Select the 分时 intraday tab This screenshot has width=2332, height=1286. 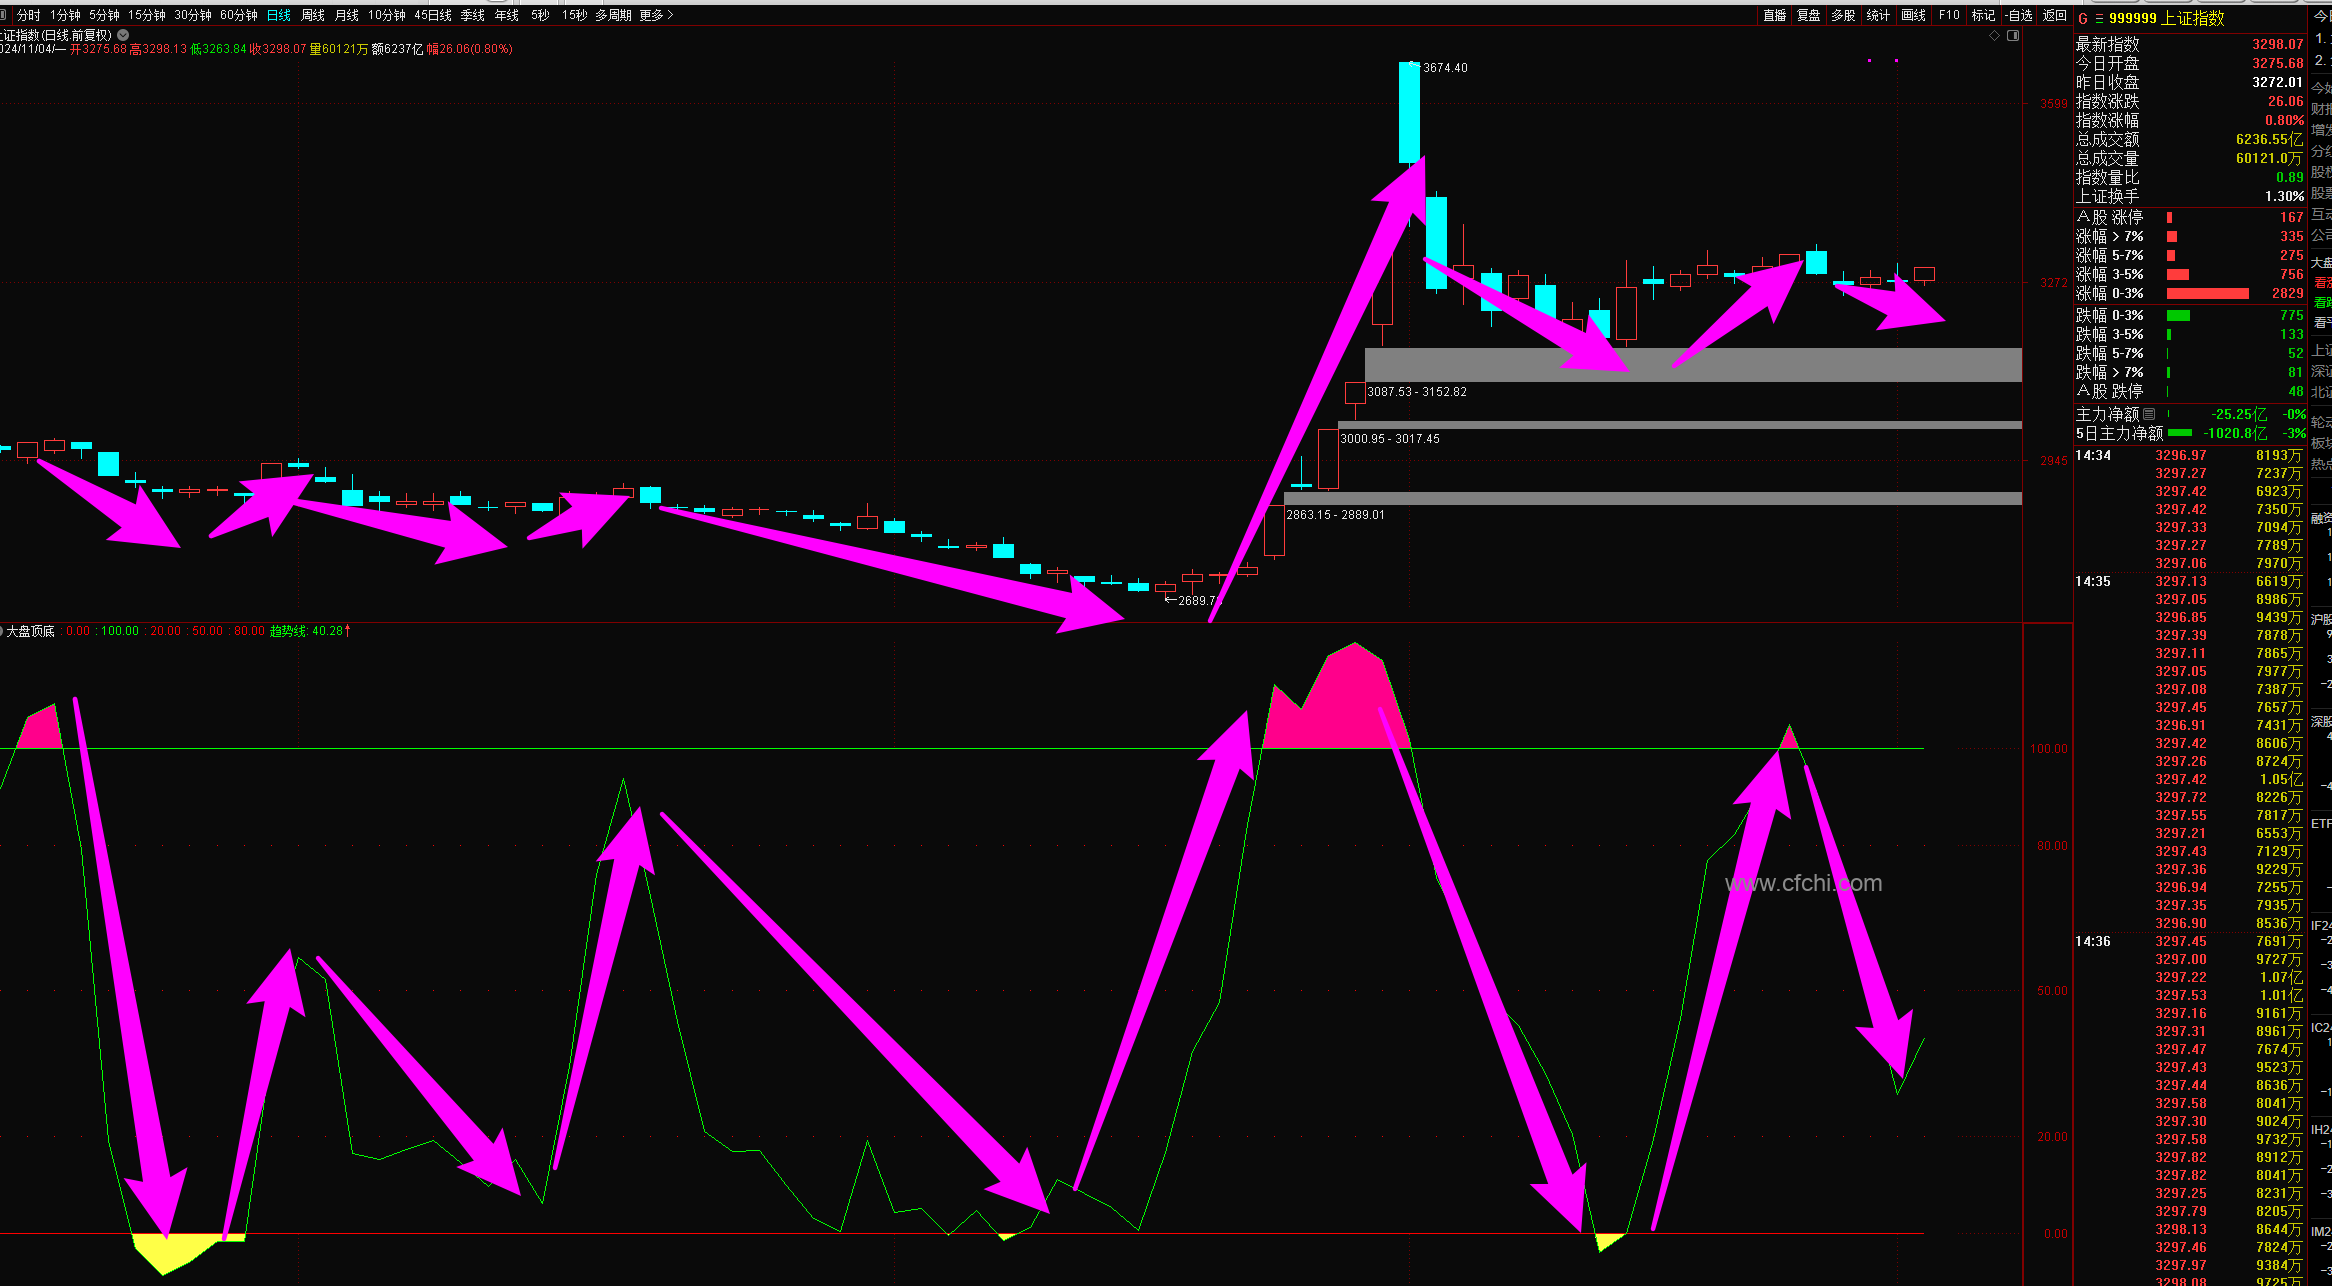point(29,15)
